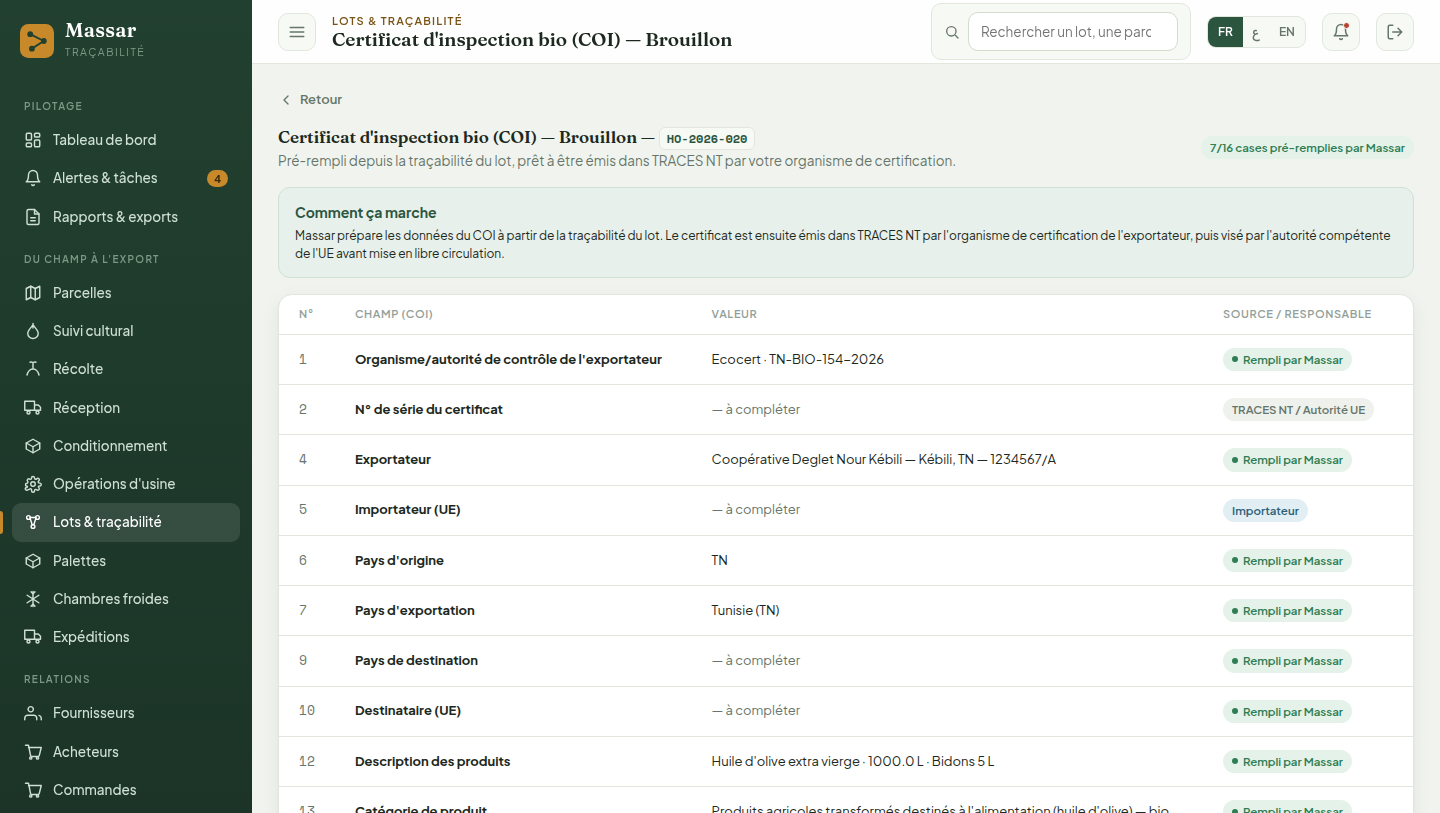Click the Chambres froides snowflake icon

[33, 599]
